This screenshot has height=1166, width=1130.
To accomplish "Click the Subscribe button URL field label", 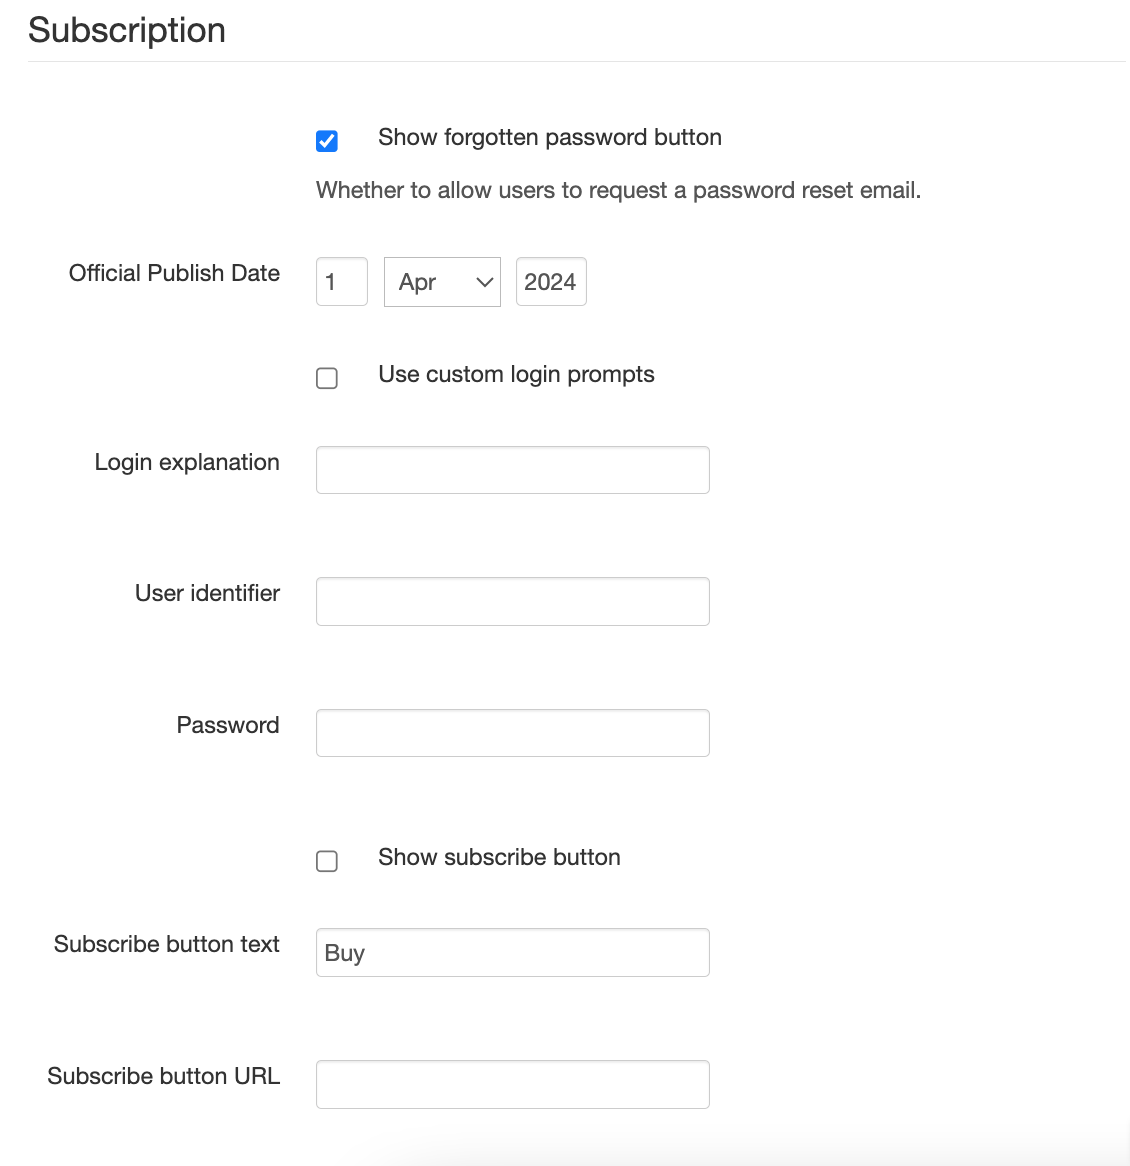I will point(163,1077).
